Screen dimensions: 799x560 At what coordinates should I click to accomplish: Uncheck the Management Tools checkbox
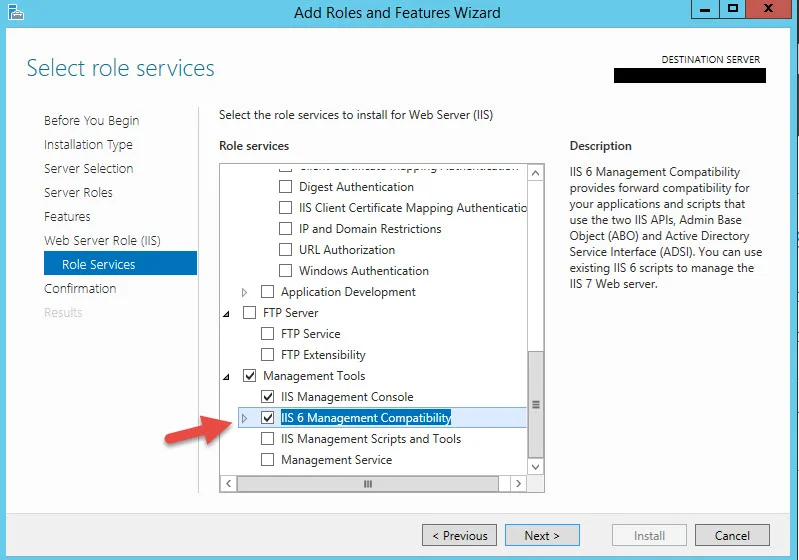pos(249,376)
